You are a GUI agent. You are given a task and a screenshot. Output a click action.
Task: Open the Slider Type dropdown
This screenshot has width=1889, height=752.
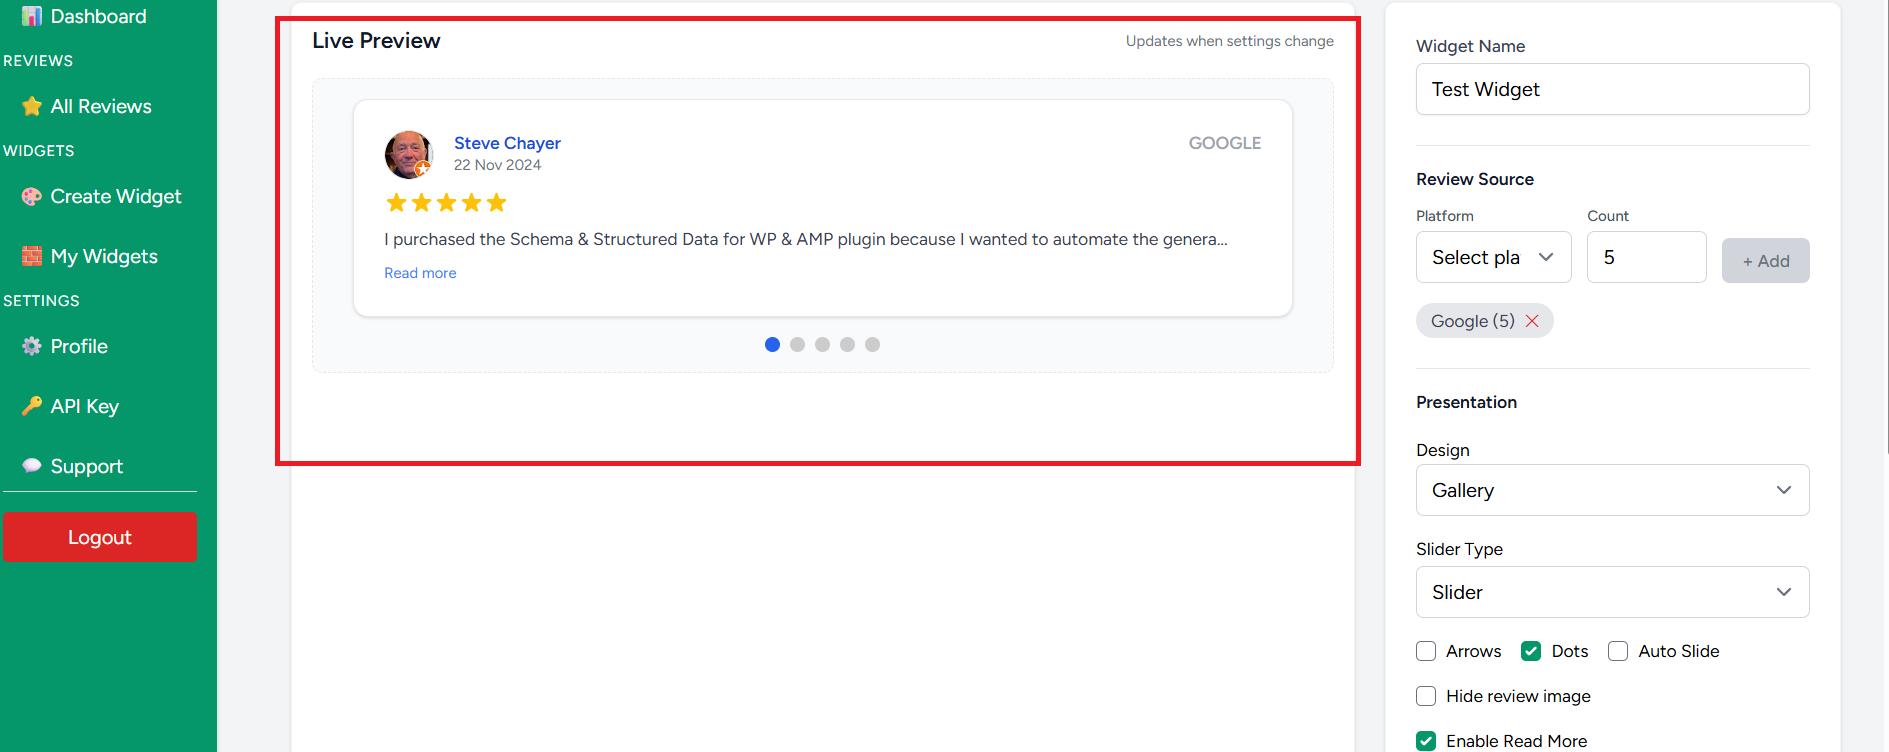(x=1612, y=592)
